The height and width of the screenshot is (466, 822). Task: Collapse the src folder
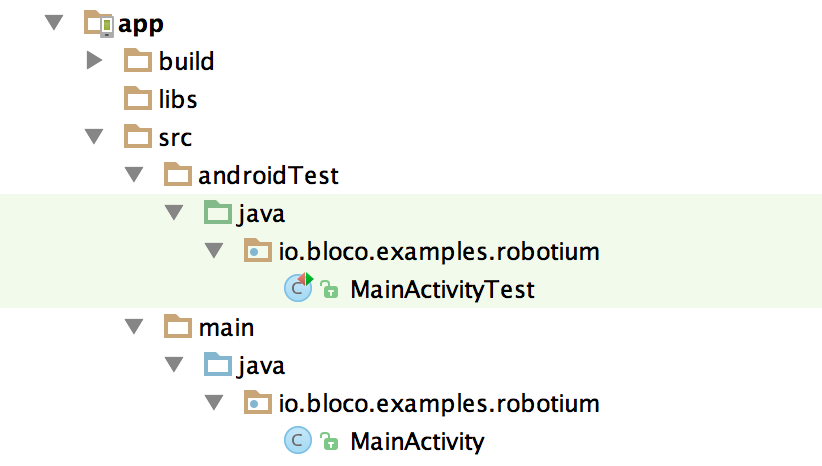tap(94, 136)
